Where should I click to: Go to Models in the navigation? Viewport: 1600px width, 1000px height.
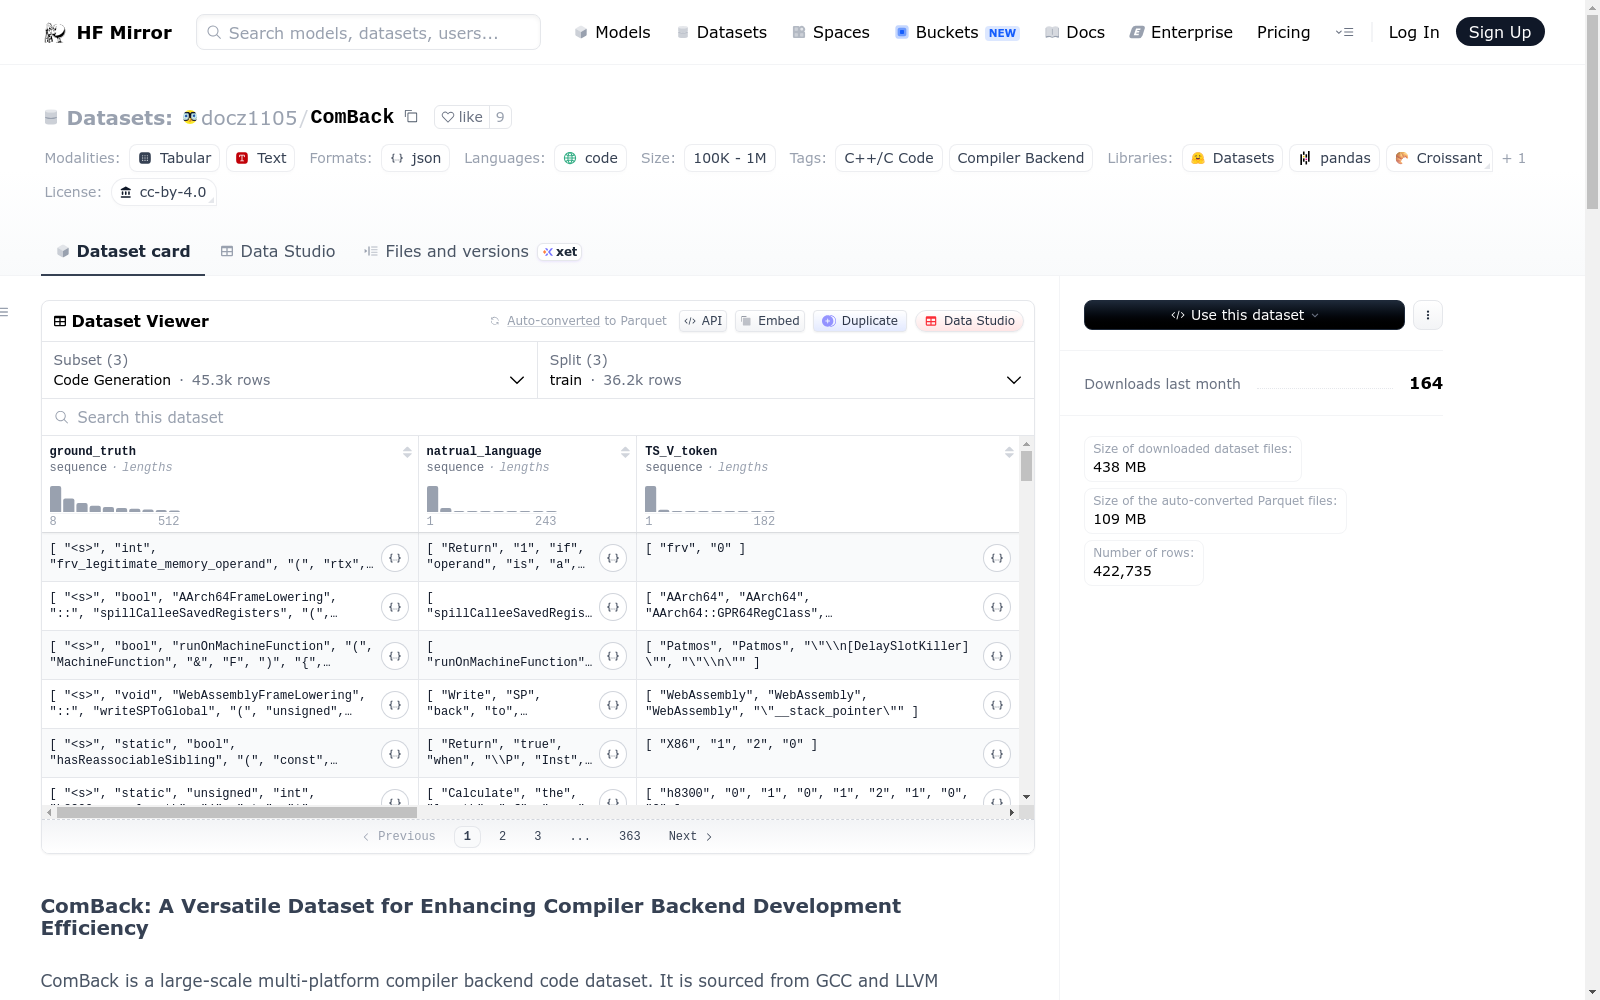coord(612,32)
